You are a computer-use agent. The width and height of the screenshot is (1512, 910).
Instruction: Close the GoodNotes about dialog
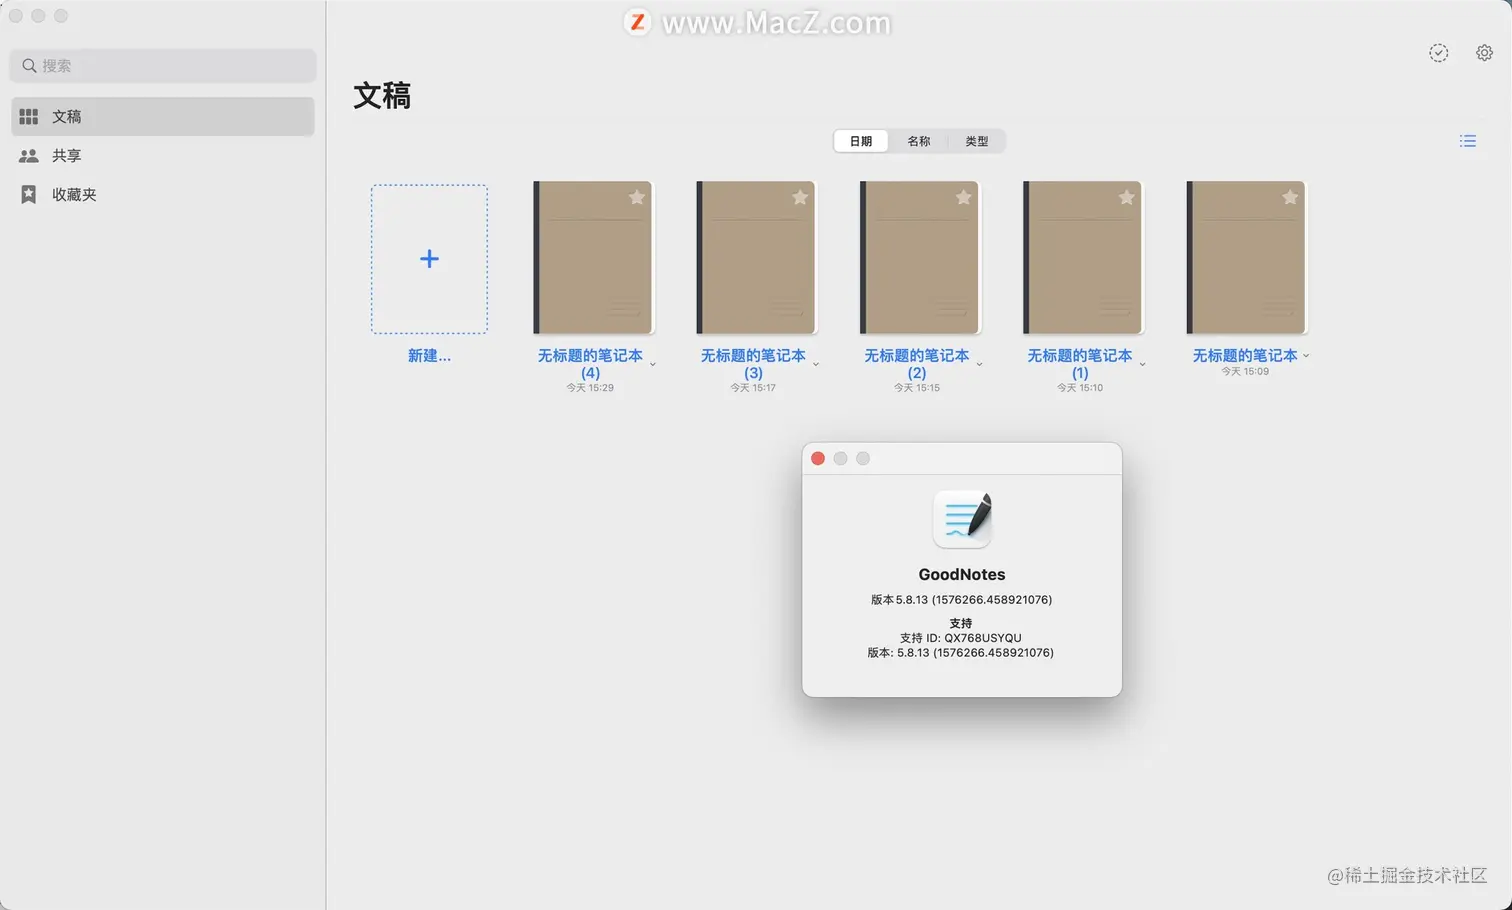tap(818, 459)
